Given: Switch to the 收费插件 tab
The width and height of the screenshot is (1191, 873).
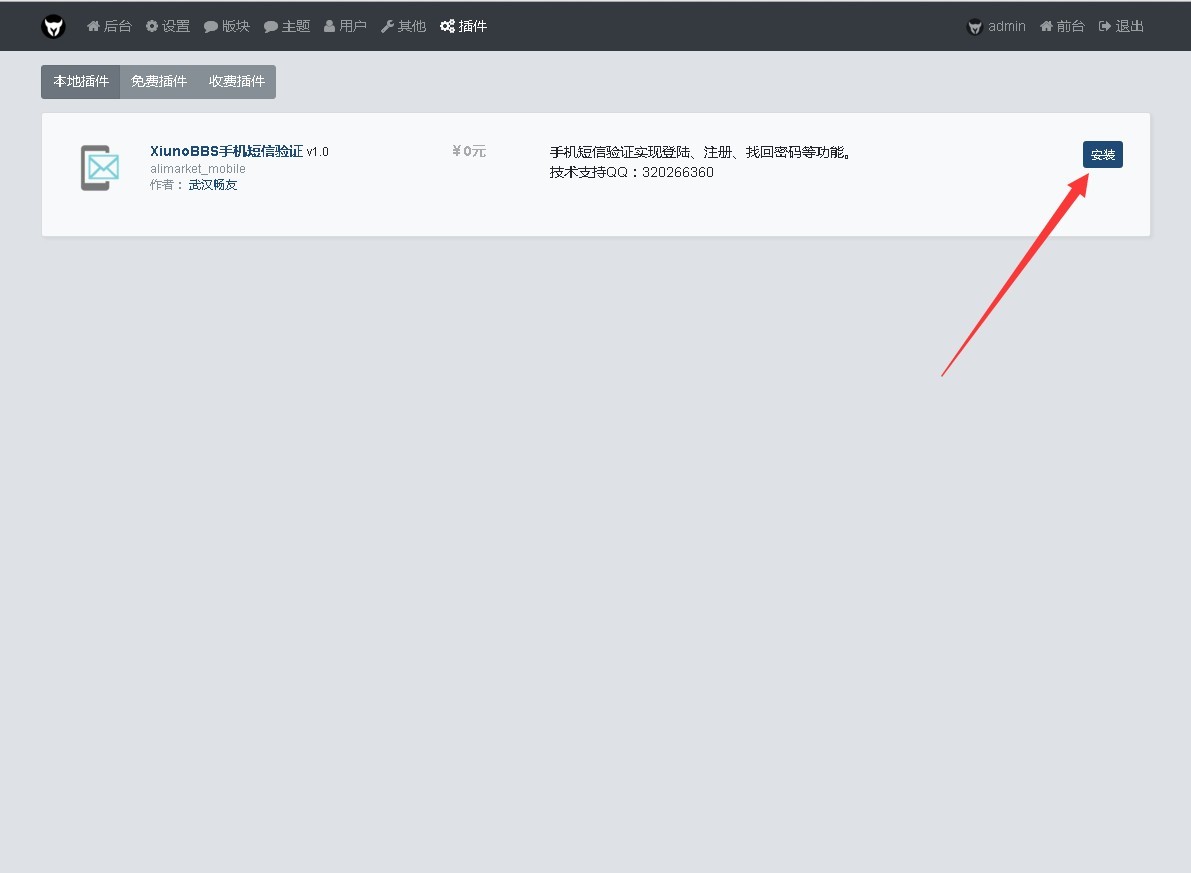Looking at the screenshot, I should [237, 81].
